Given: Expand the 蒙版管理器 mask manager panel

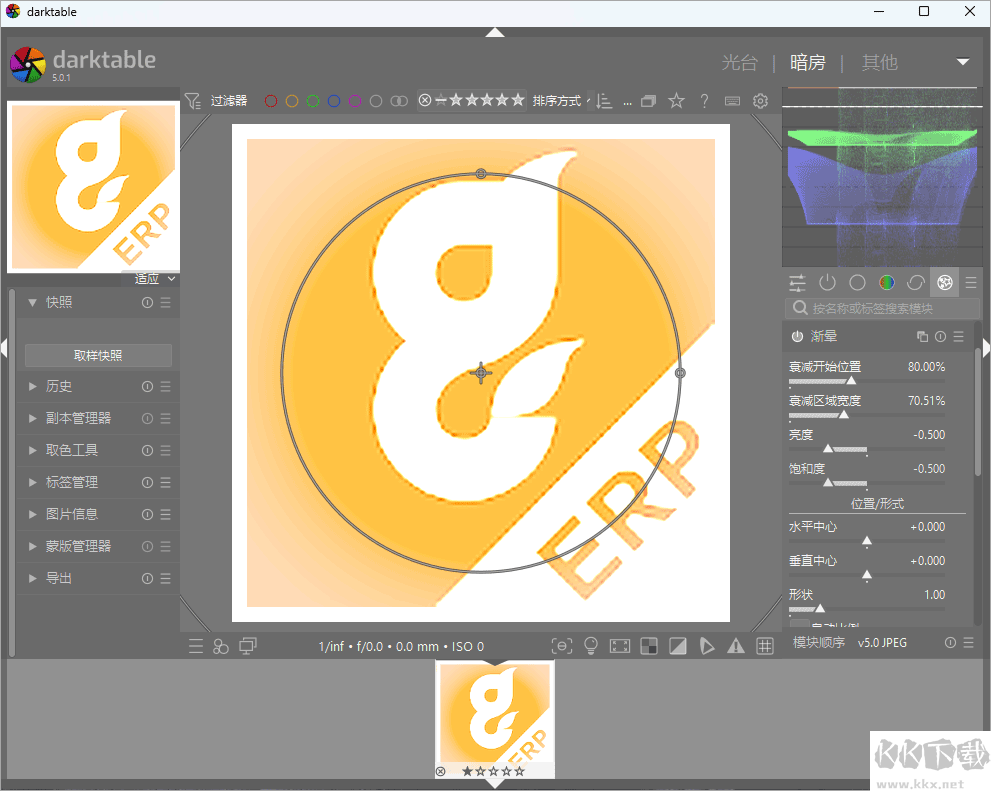Looking at the screenshot, I should pos(32,546).
